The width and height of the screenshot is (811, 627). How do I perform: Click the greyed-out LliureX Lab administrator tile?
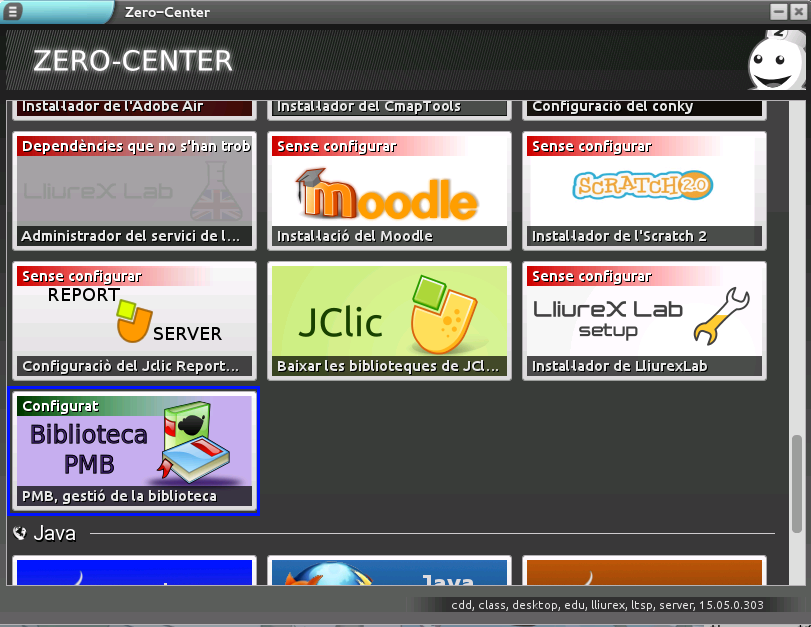point(134,191)
